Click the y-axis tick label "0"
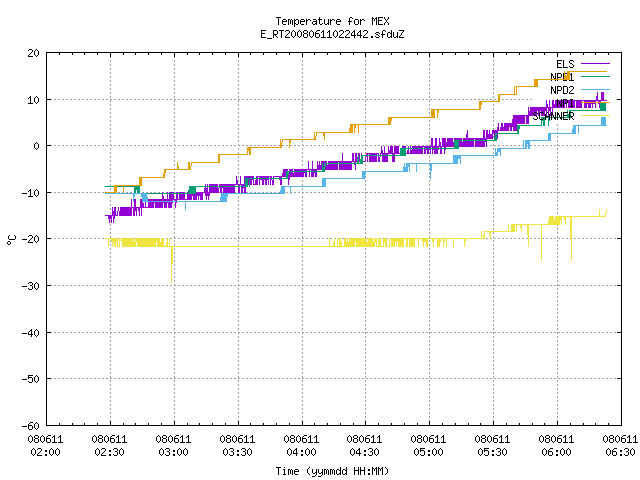 pyautogui.click(x=37, y=146)
